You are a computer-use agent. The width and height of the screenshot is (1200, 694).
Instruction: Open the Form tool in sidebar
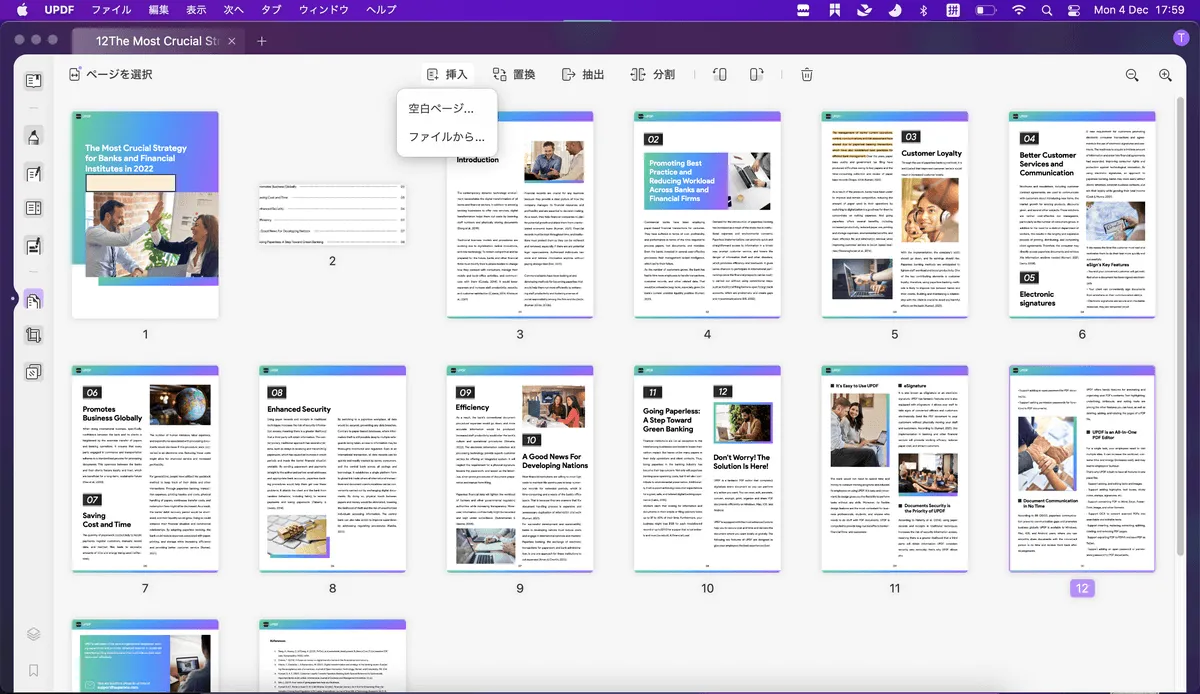coord(33,209)
